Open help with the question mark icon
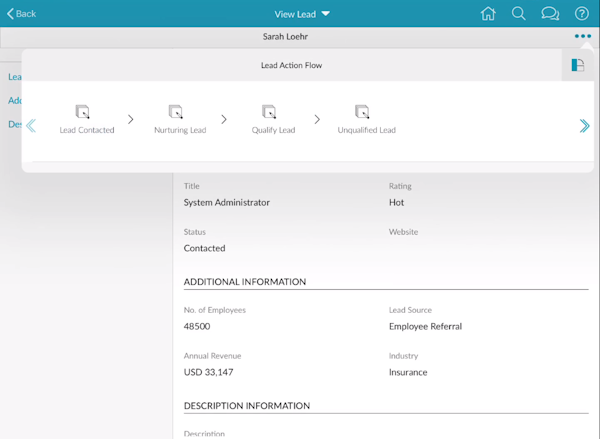 tap(581, 14)
